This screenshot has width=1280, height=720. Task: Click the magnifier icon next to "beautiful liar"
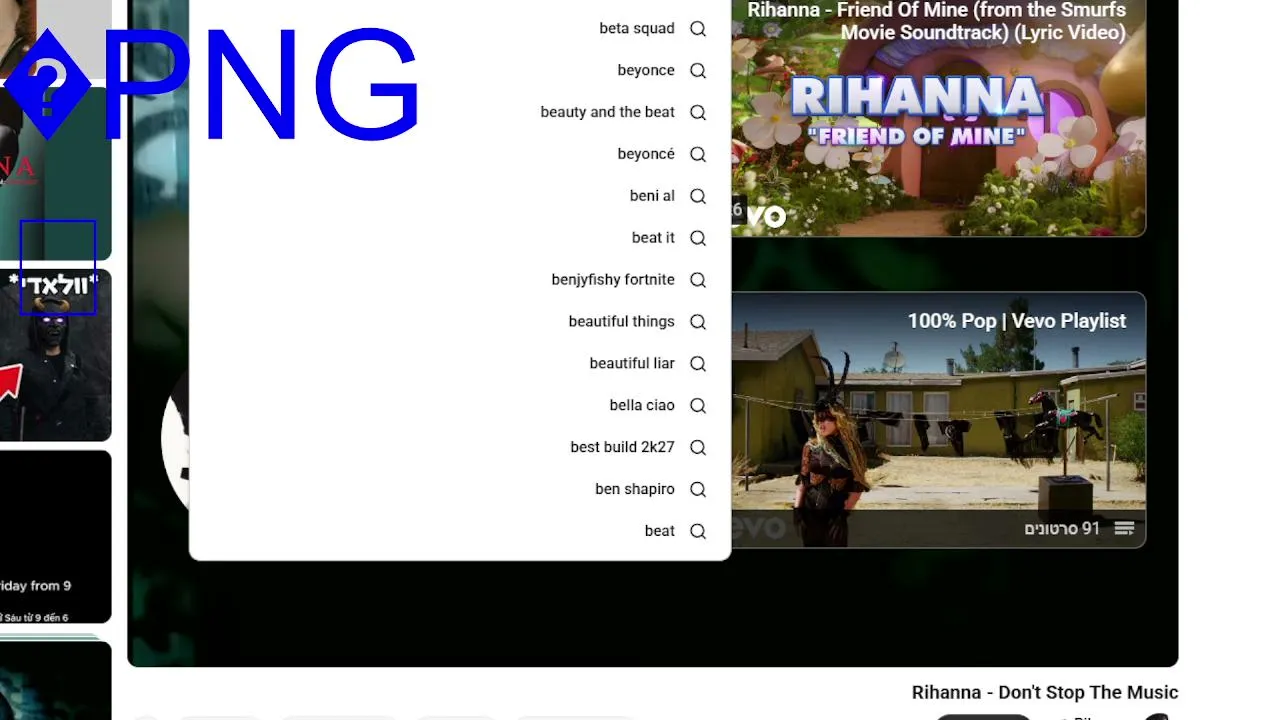[x=698, y=364]
